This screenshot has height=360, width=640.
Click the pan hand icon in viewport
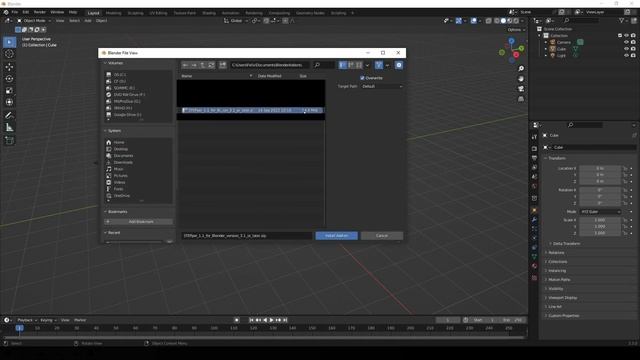pyautogui.click(x=521, y=79)
